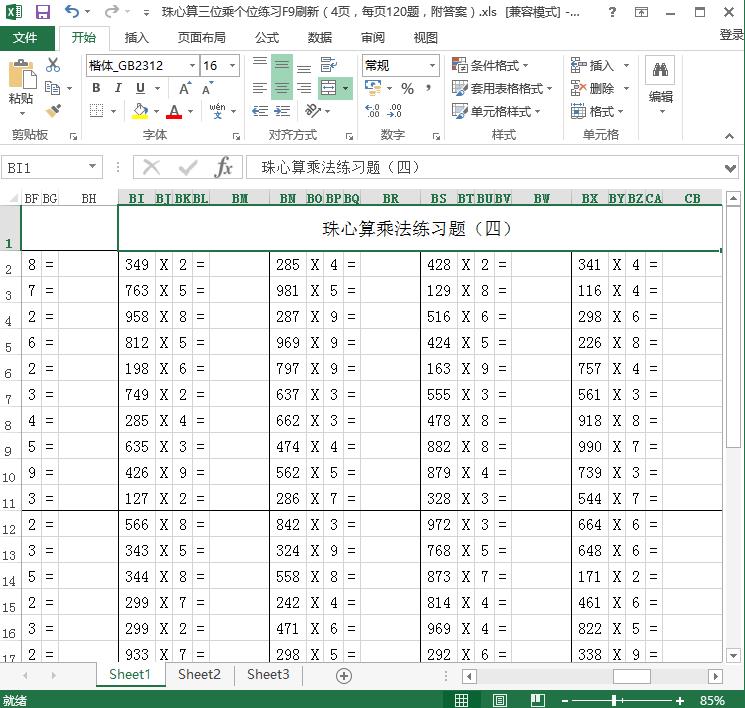This screenshot has width=745, height=708.
Task: Click the Cut scissors icon
Action: [x=53, y=65]
